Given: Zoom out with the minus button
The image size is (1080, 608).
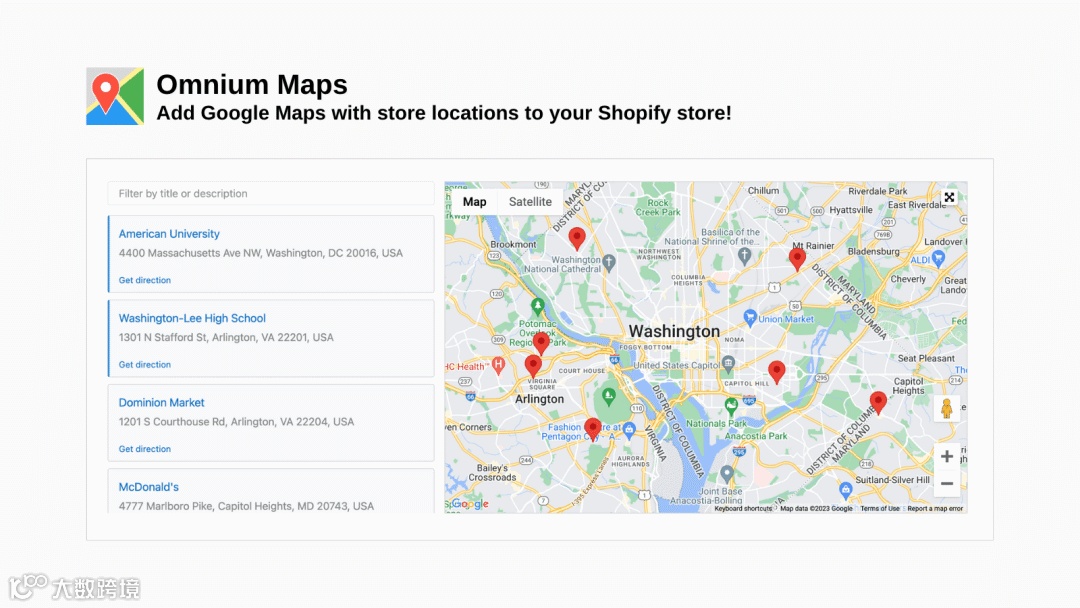Looking at the screenshot, I should (x=947, y=483).
